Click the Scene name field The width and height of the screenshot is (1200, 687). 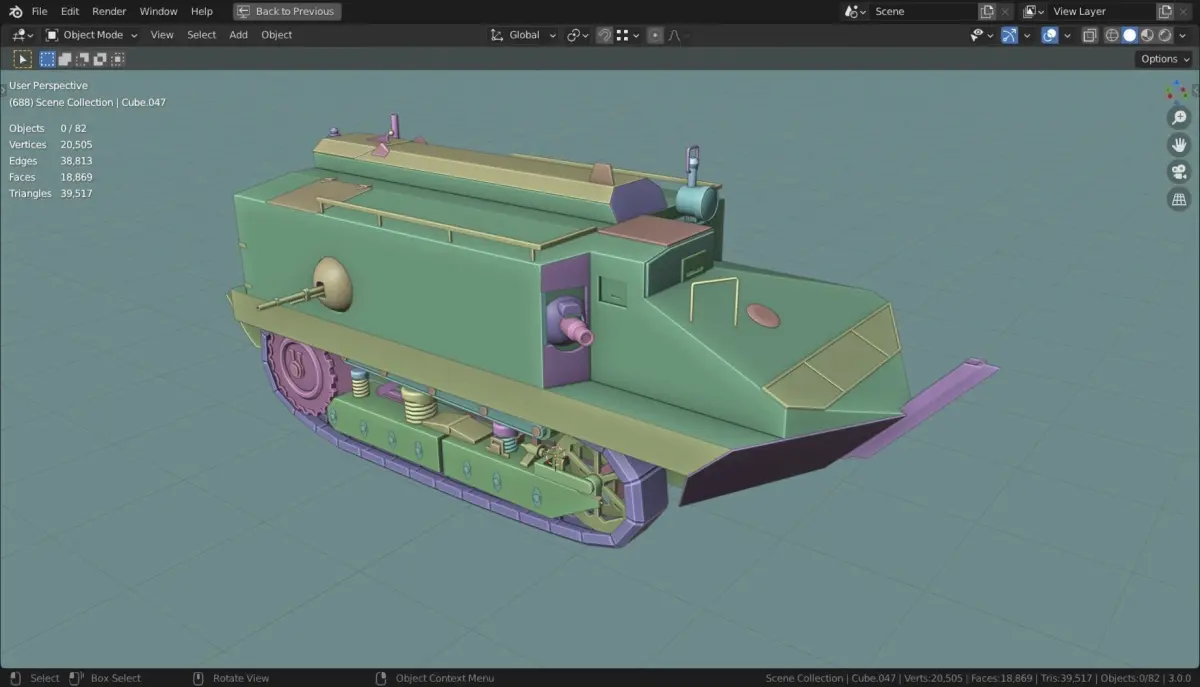pyautogui.click(x=924, y=11)
